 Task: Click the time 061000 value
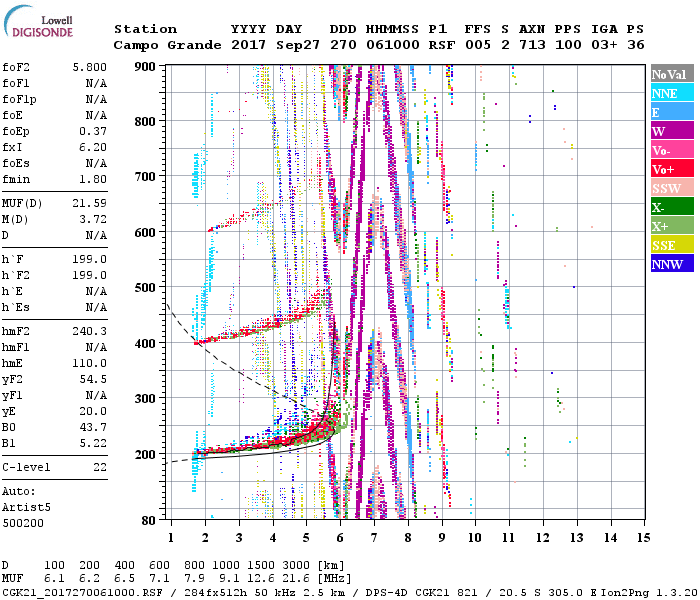pyautogui.click(x=393, y=45)
